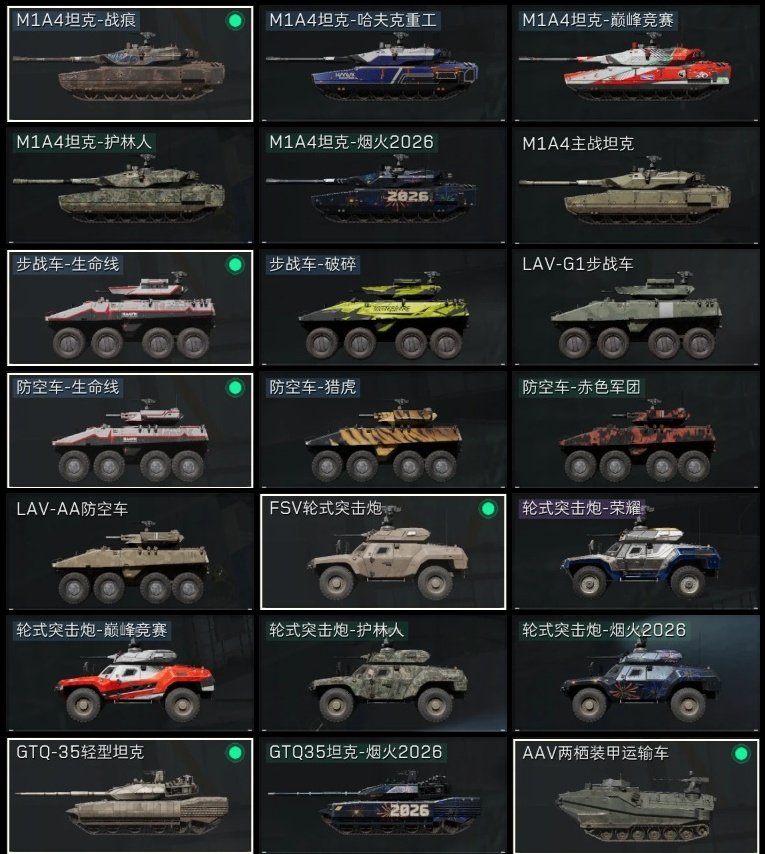Choose the 轮式突击炮-巅峰竞赛 red skin

(x=130, y=674)
